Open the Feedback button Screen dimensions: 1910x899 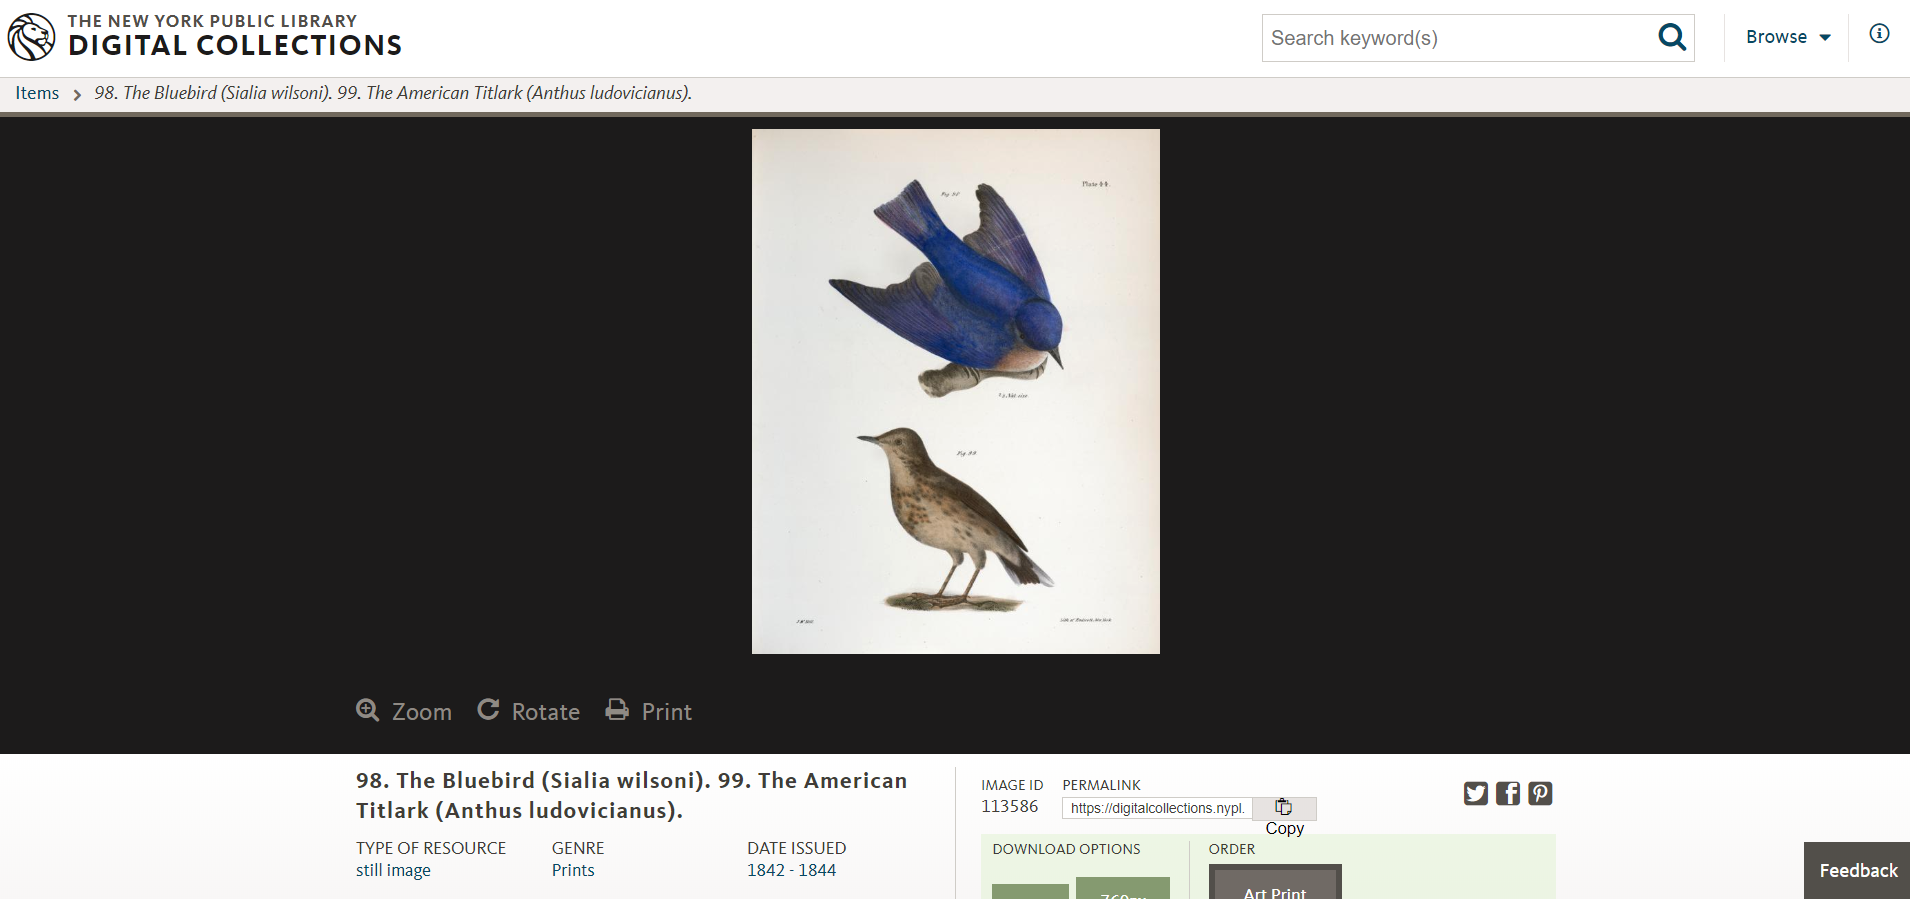click(x=1857, y=870)
